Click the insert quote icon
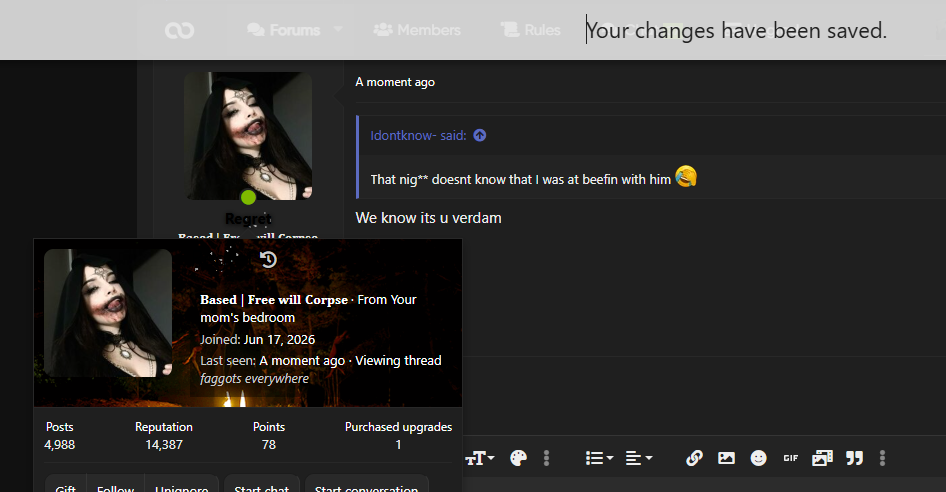This screenshot has width=946, height=492. [854, 458]
